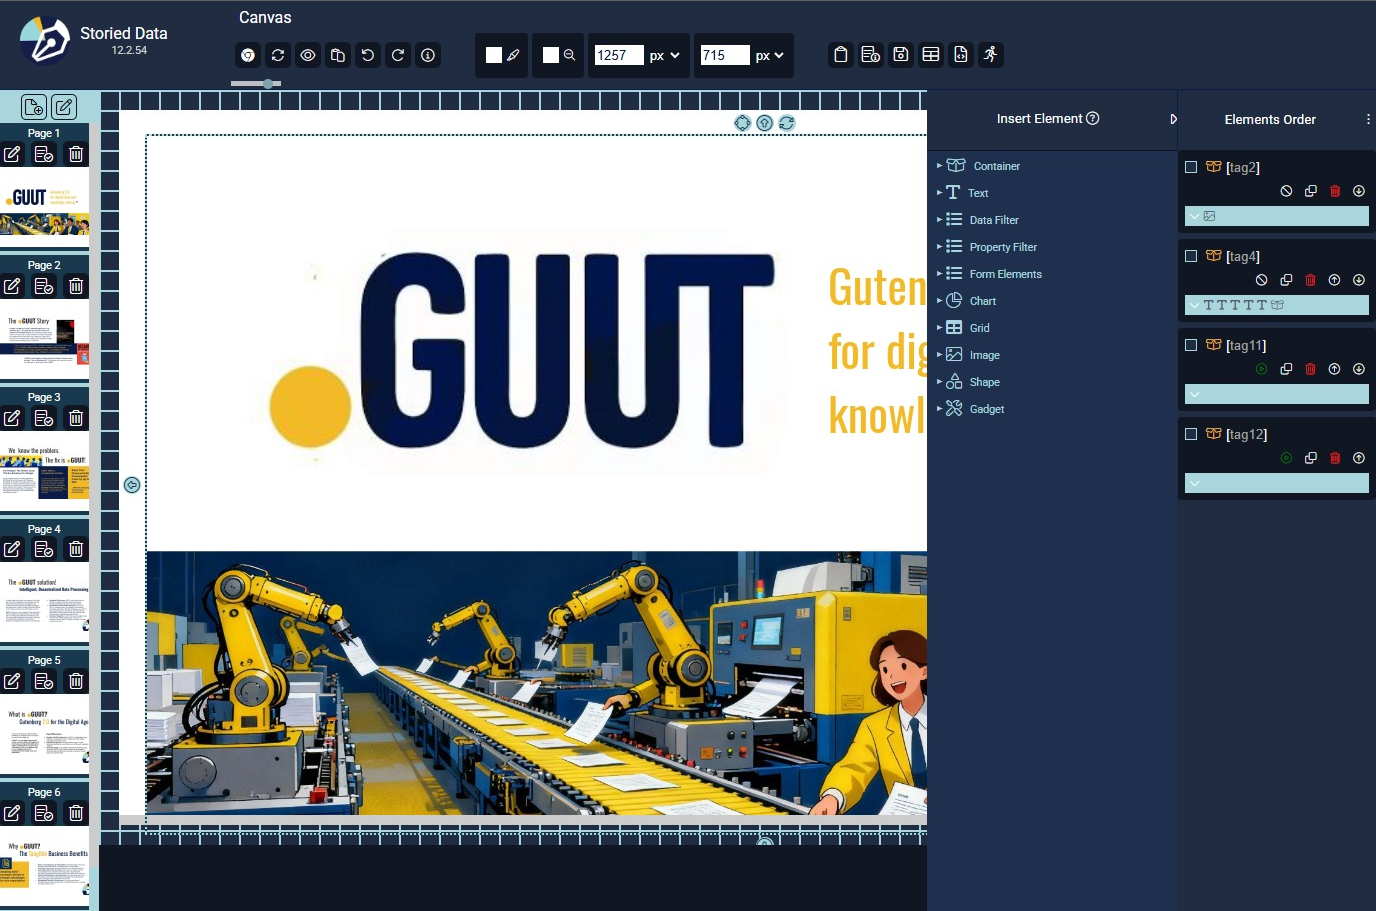Click the undo arrow in the toolbar
Screen dimensions: 1376x911
[368, 55]
